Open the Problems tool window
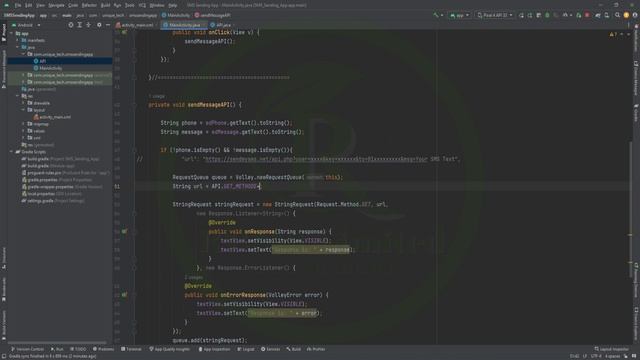640x360 pixels. coord(103,349)
